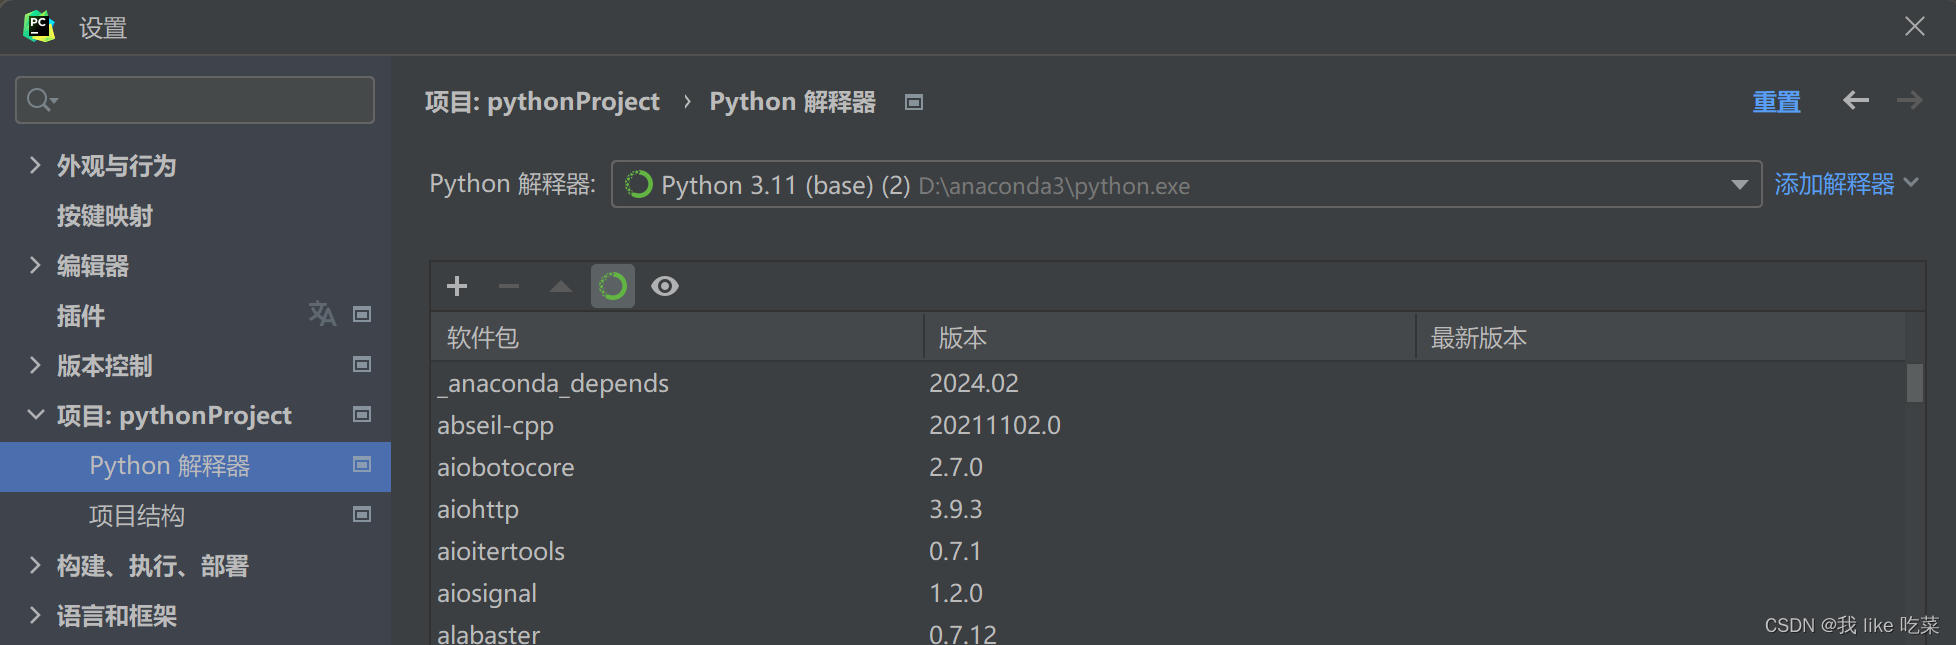Click project-level marker icon beside 插件
The width and height of the screenshot is (1956, 645).
coord(362,314)
